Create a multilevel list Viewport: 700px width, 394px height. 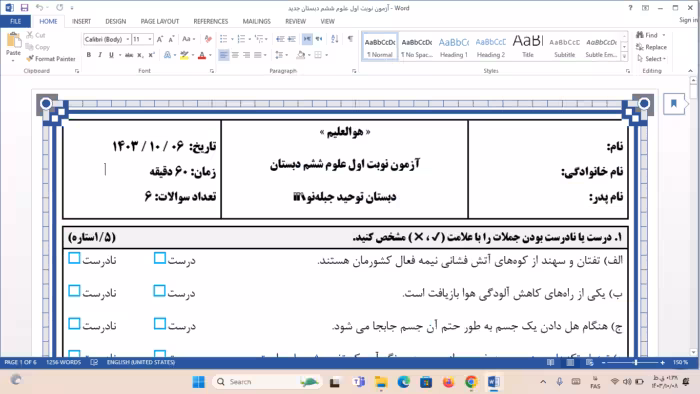tap(259, 39)
